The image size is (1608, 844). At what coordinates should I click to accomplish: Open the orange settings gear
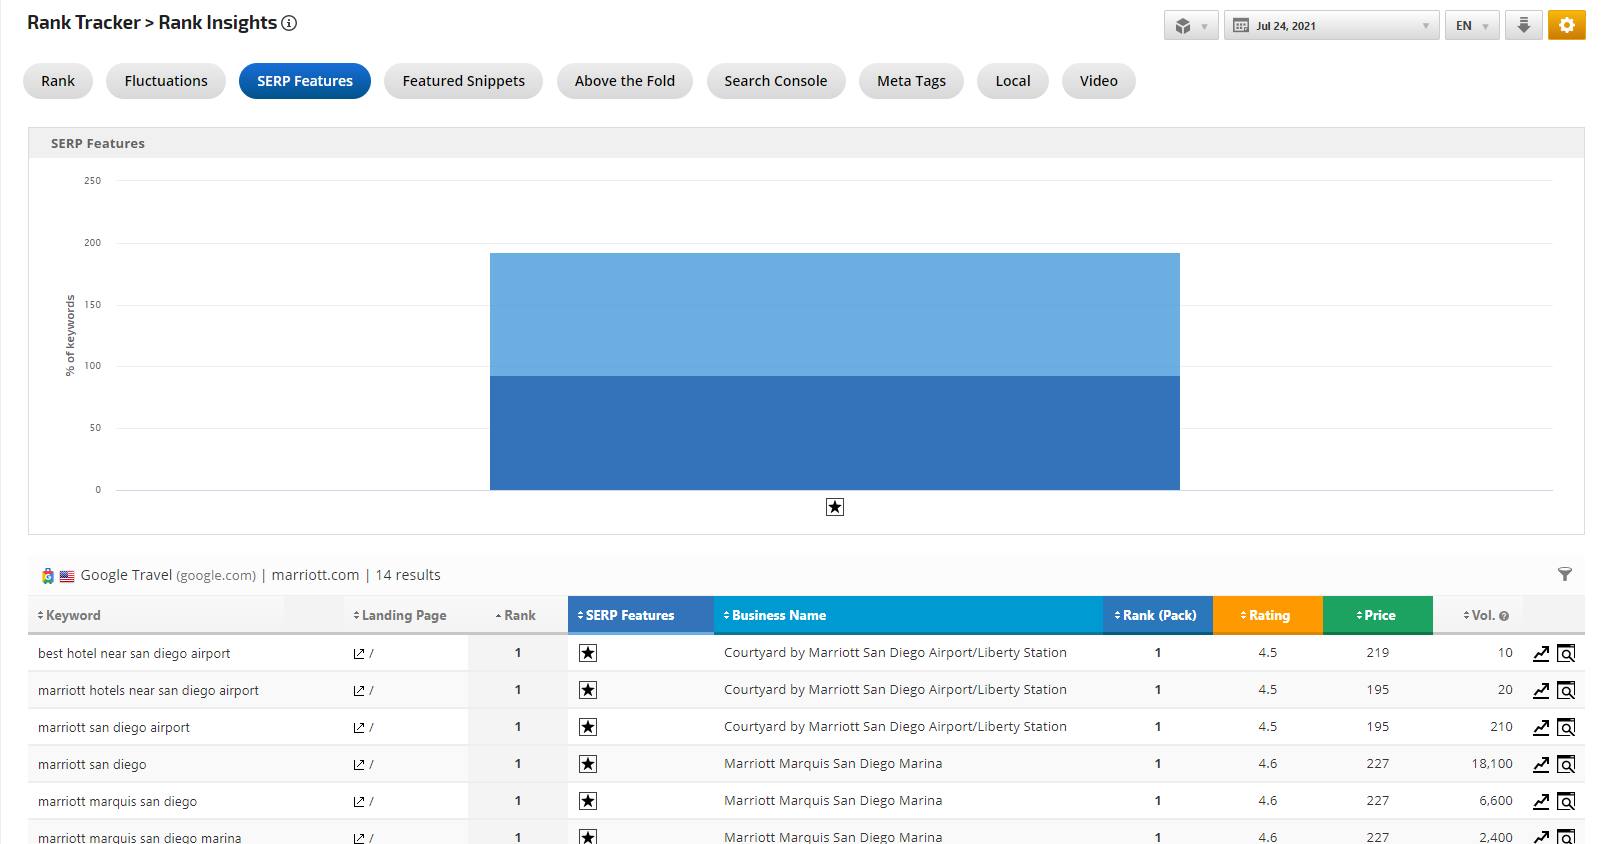pyautogui.click(x=1566, y=25)
